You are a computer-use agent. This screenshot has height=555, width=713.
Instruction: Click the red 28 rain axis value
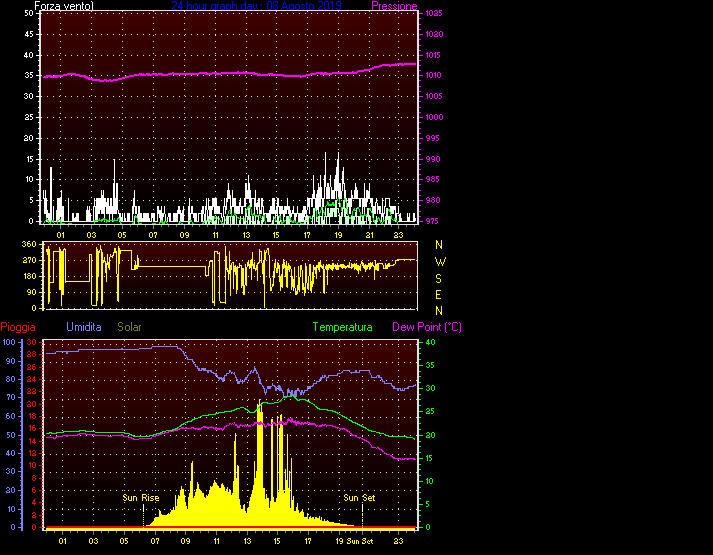tap(32, 354)
